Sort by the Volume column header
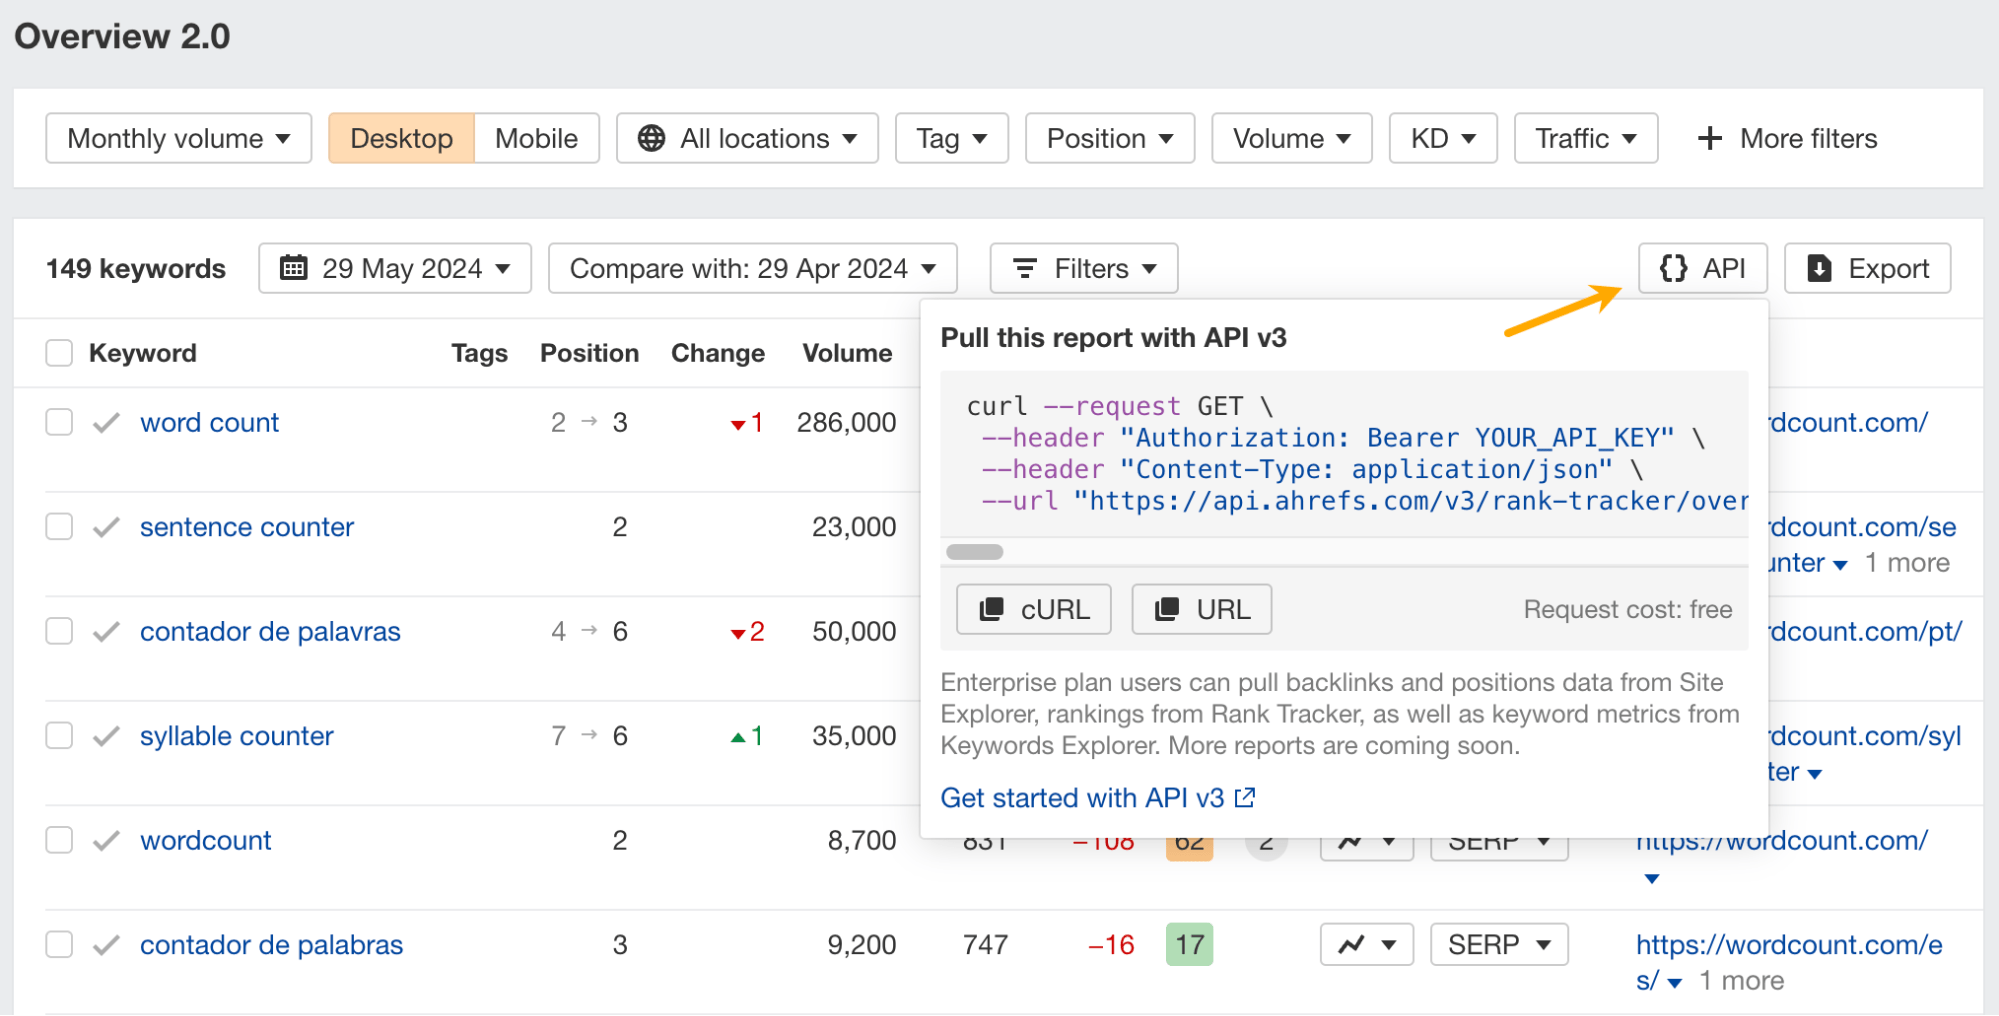 pyautogui.click(x=846, y=353)
